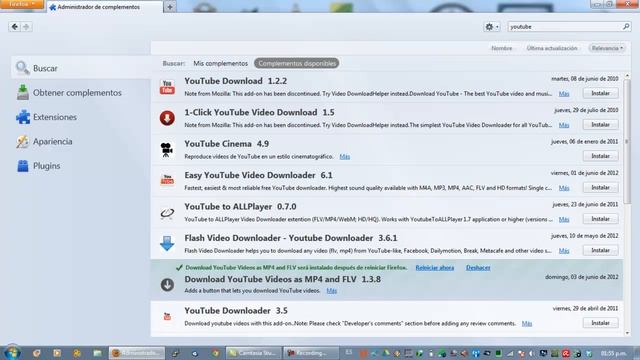Install YouTube to ALLPlayer
Image resolution: width=640 pixels, height=360 pixels.
600,219
